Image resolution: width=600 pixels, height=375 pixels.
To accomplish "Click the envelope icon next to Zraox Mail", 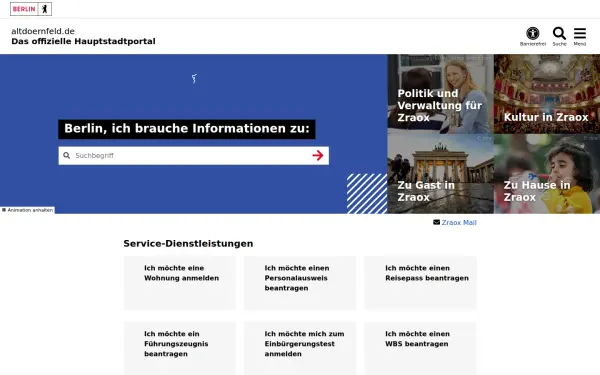I will (436, 222).
